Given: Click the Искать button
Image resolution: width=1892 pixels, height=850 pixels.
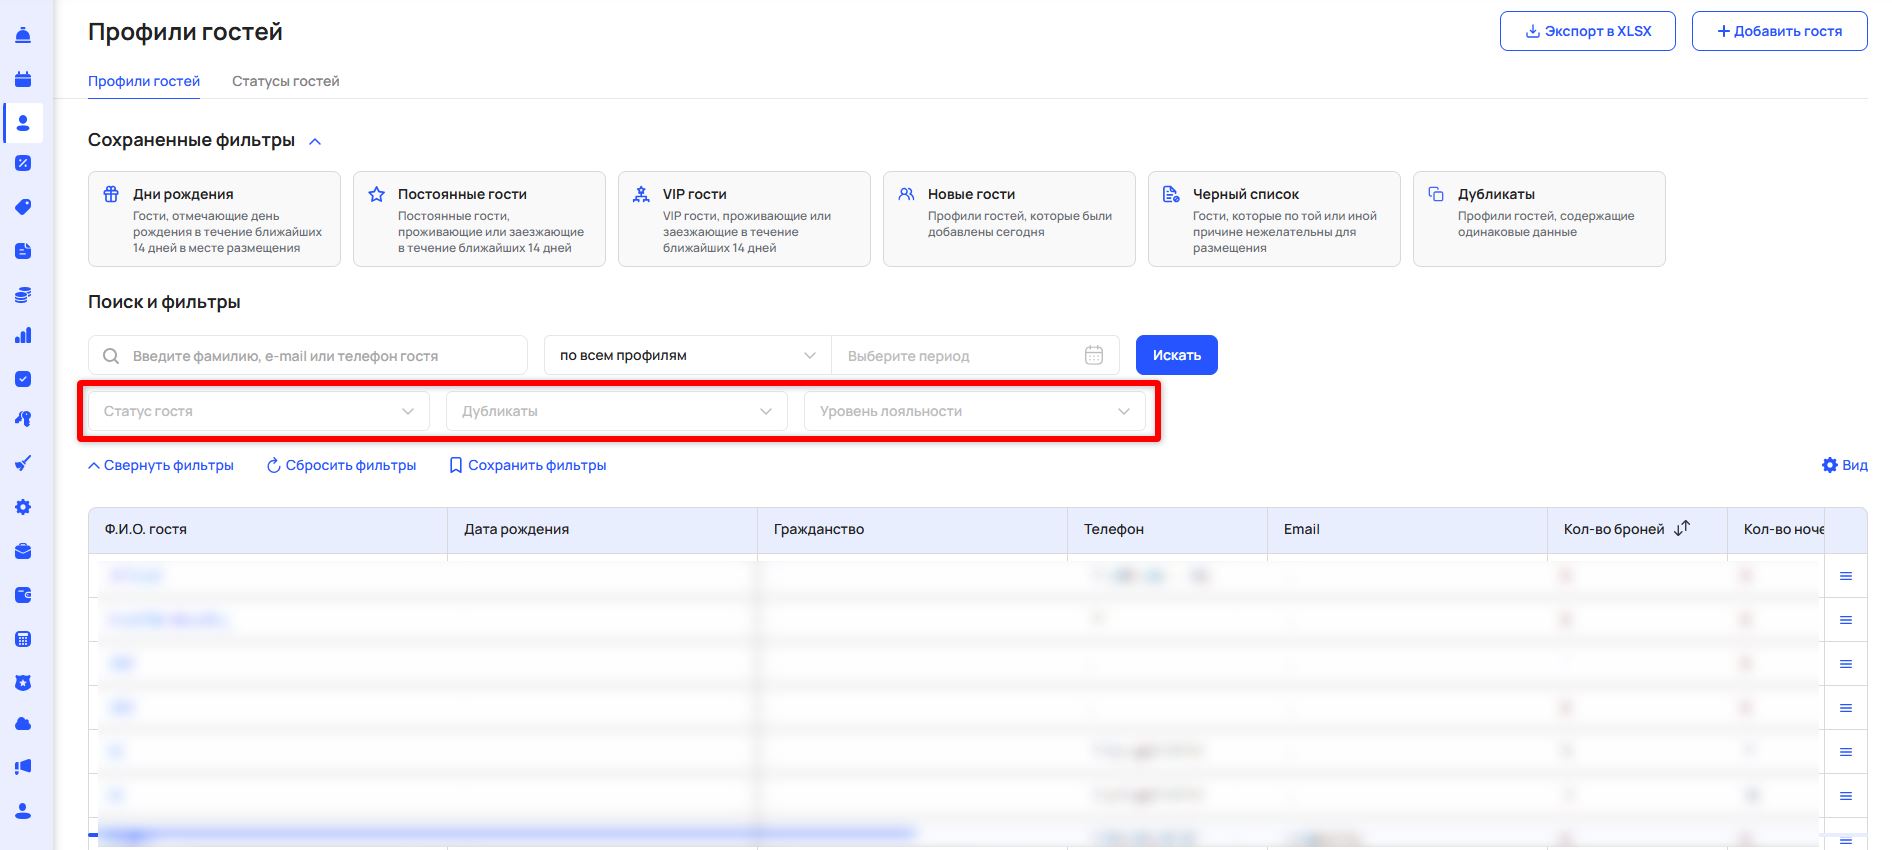Looking at the screenshot, I should (1176, 355).
